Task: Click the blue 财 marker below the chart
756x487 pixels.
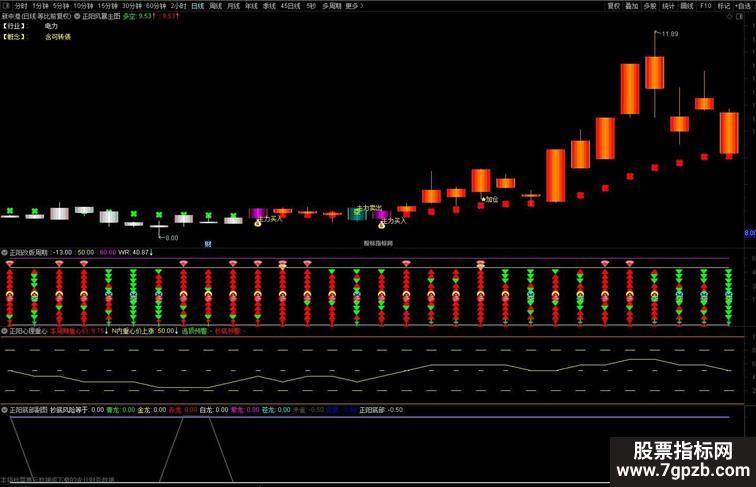Action: point(208,244)
